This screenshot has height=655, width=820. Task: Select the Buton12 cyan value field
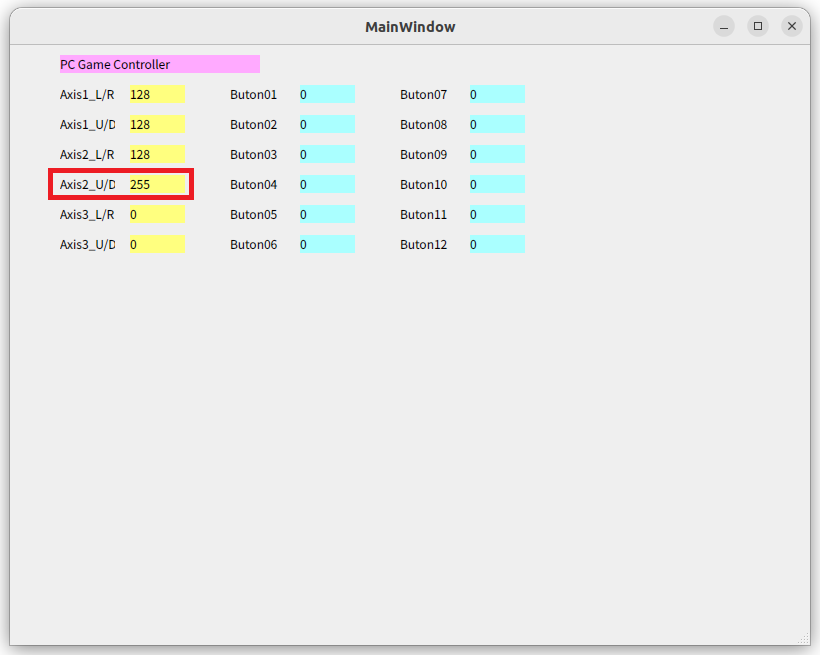click(495, 244)
